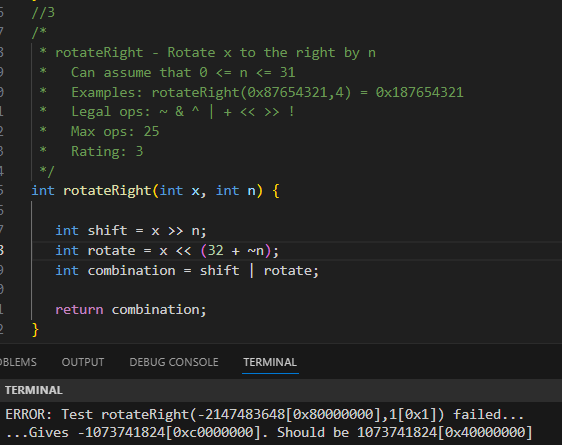The image size is (562, 445).
Task: Click the rotateRight function name in signature
Action: tap(107, 191)
